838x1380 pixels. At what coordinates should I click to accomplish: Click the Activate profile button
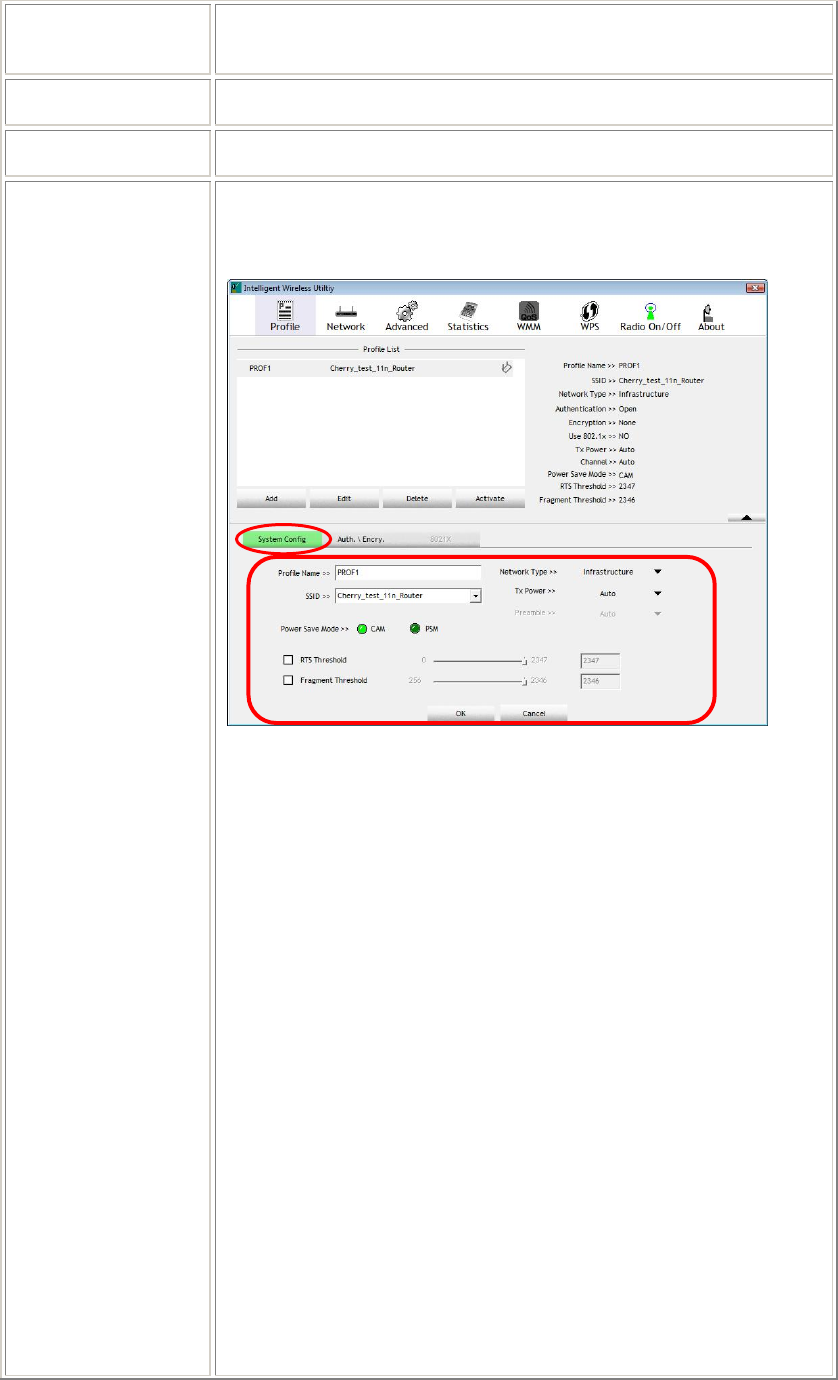point(490,498)
